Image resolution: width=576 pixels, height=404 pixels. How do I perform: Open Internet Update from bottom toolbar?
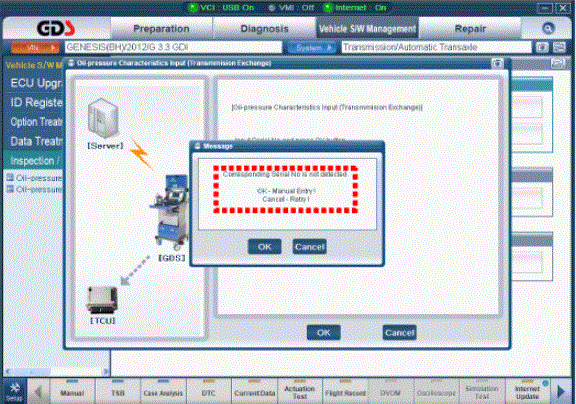point(528,392)
